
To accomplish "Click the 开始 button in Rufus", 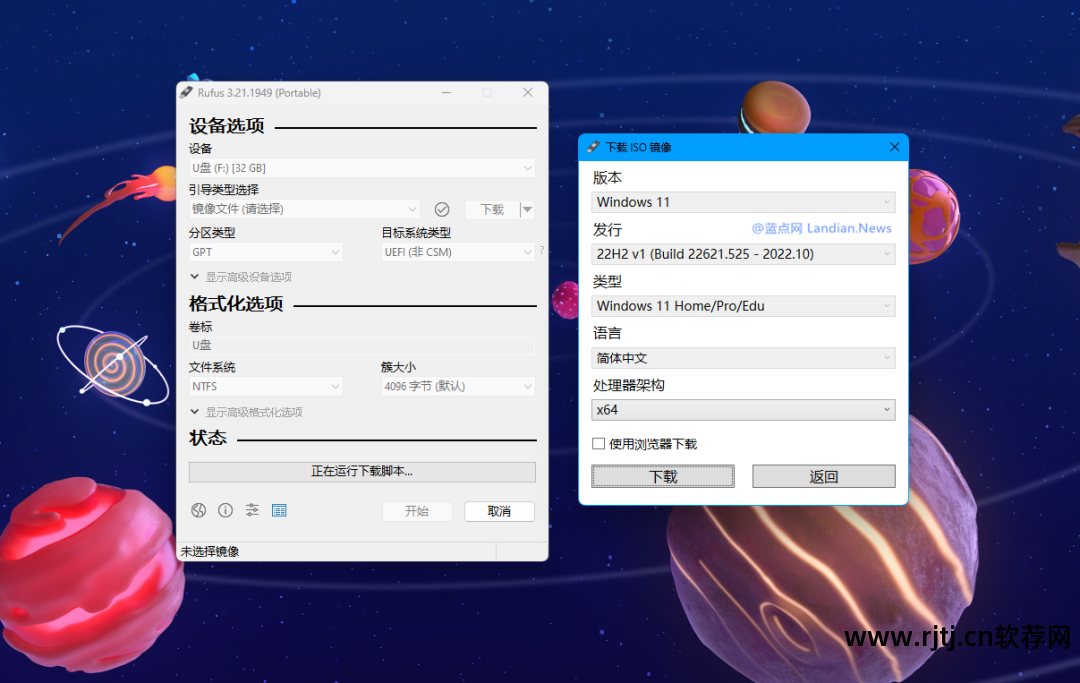I will (417, 511).
